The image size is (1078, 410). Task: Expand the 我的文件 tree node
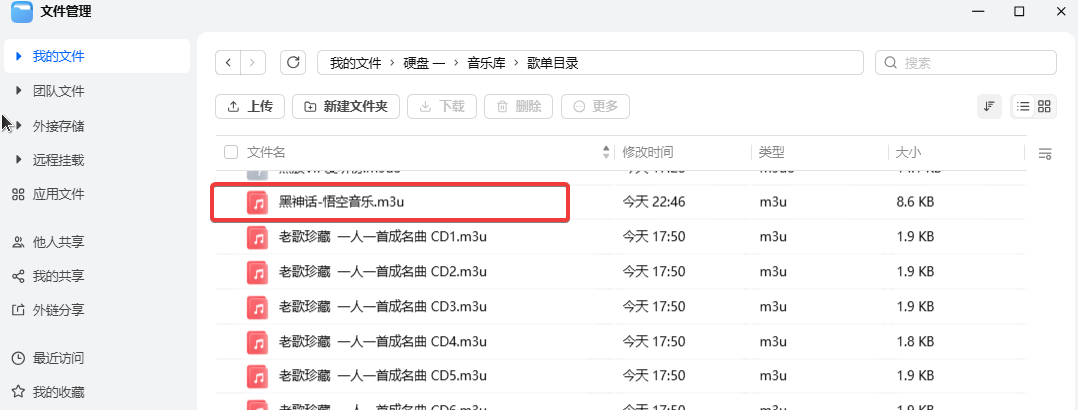pyautogui.click(x=19, y=56)
